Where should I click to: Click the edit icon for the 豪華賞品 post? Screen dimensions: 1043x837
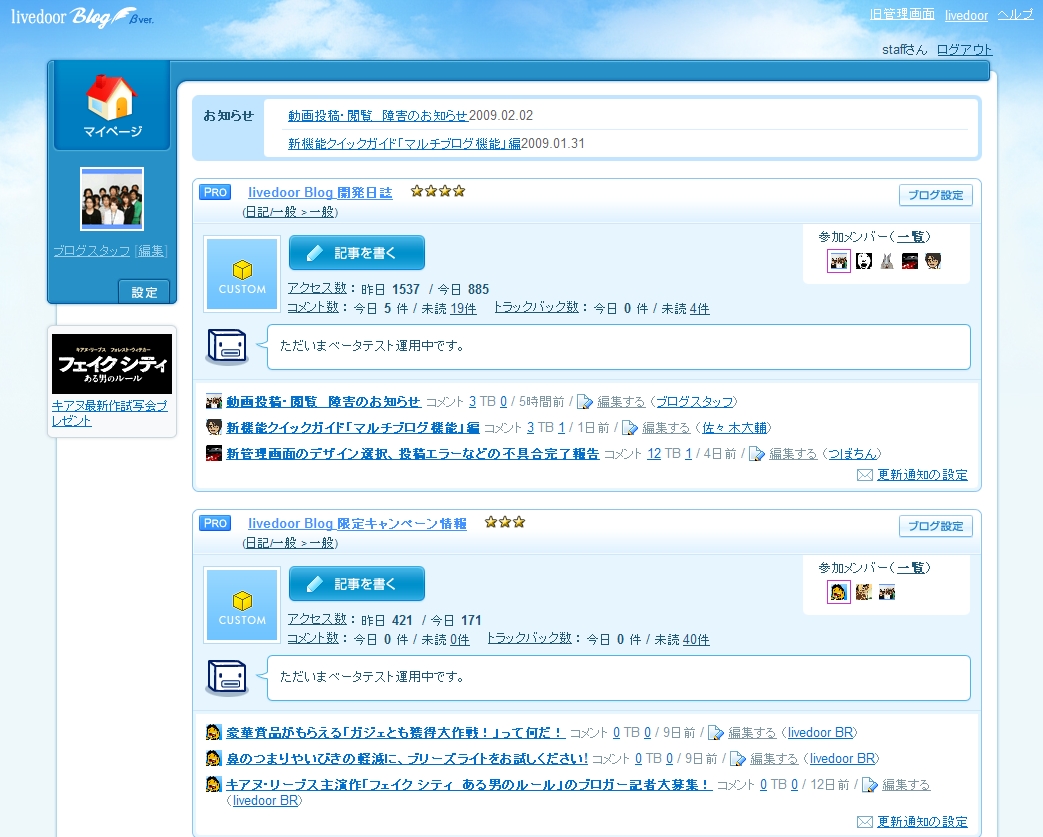pos(716,733)
